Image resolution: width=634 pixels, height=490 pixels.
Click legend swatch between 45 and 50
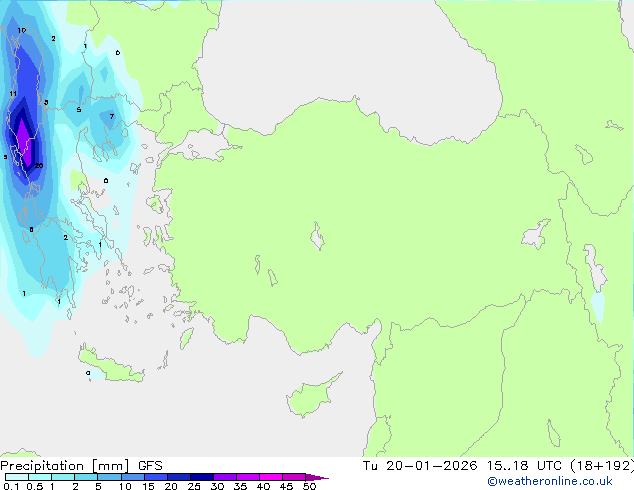294,477
